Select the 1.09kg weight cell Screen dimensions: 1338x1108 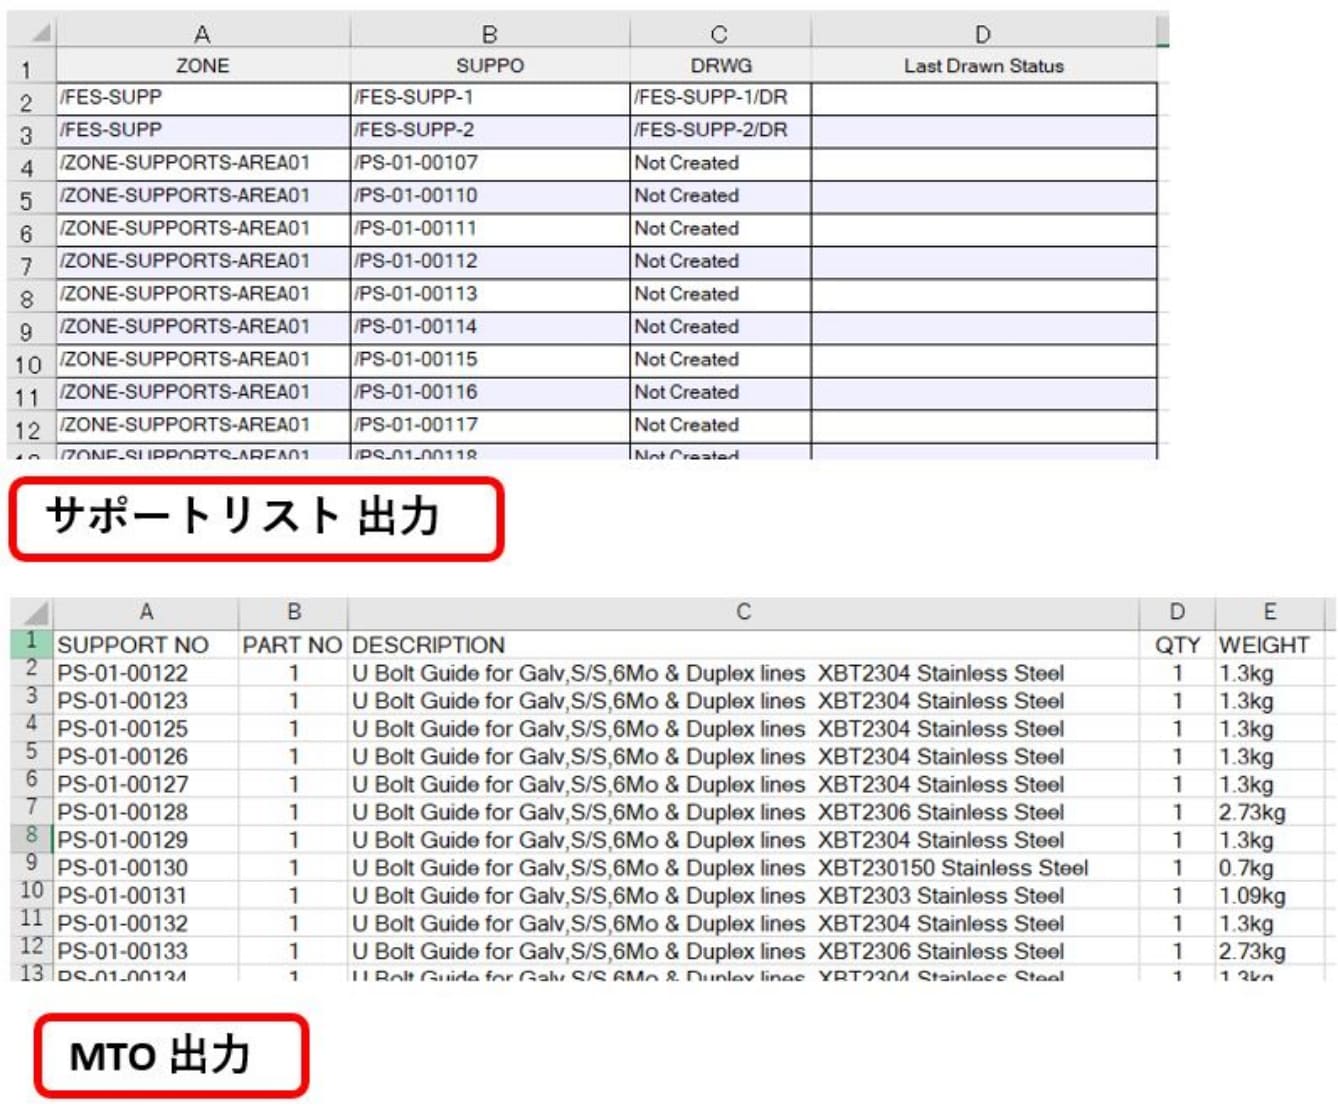[x=1271, y=896]
